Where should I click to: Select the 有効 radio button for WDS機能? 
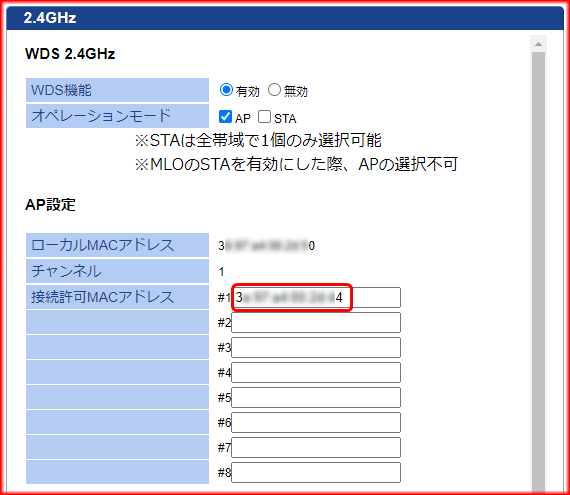(x=226, y=89)
